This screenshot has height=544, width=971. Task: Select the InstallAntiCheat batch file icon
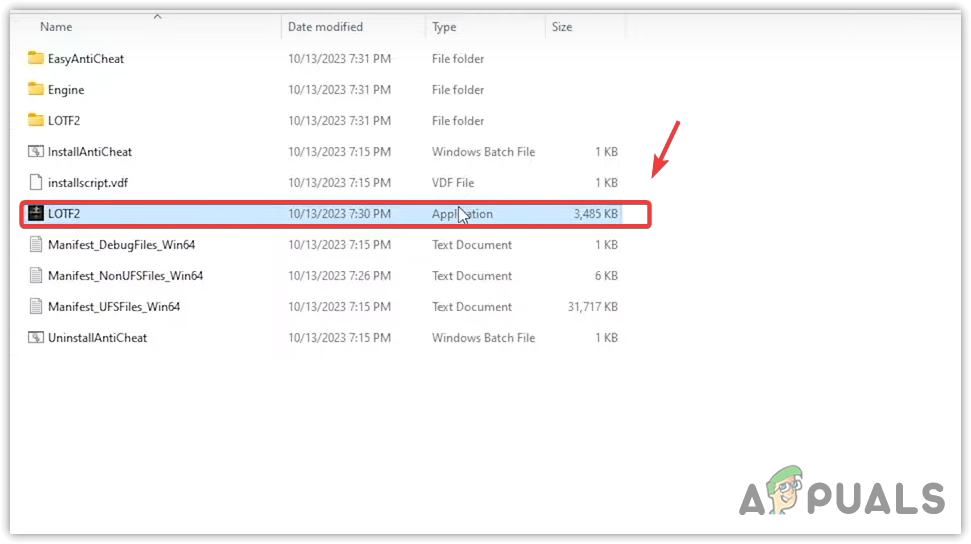[x=36, y=151]
